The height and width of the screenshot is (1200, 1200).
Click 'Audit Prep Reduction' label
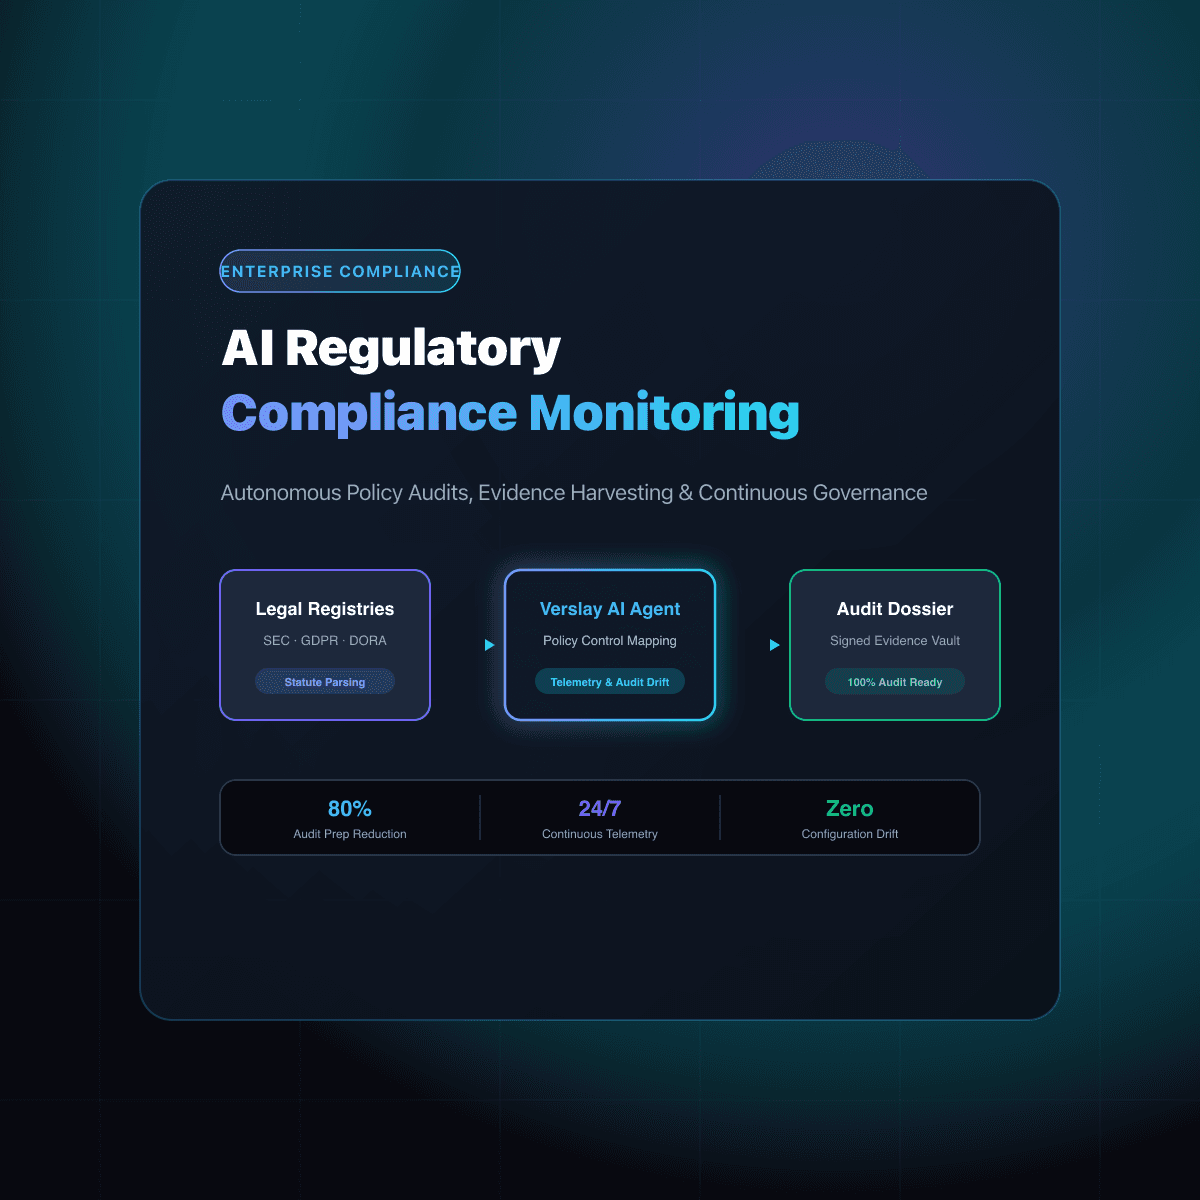[x=350, y=834]
